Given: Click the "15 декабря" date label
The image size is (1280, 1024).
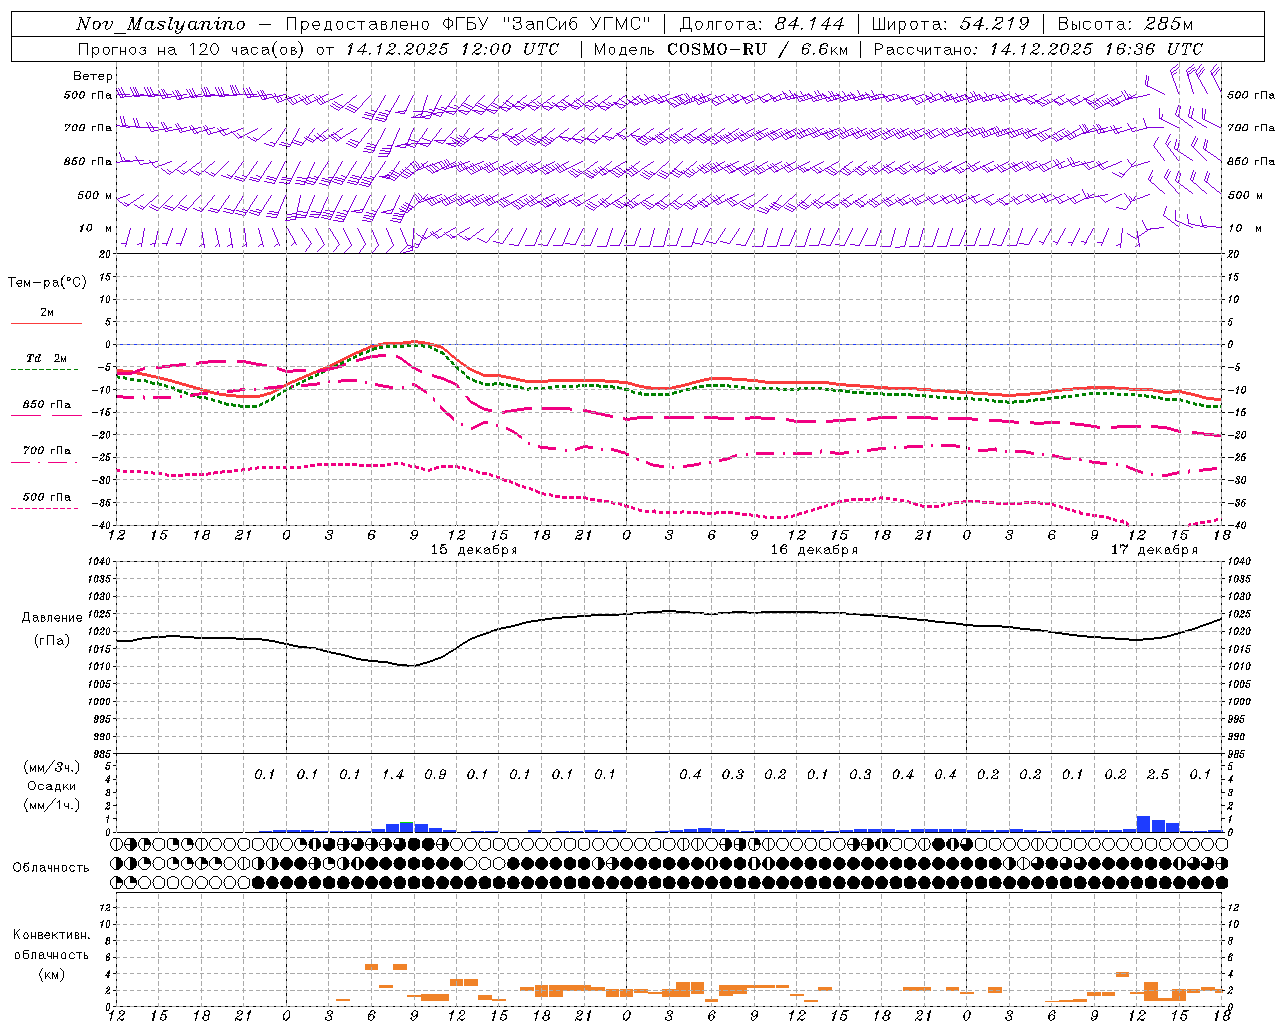Looking at the screenshot, I should 474,550.
